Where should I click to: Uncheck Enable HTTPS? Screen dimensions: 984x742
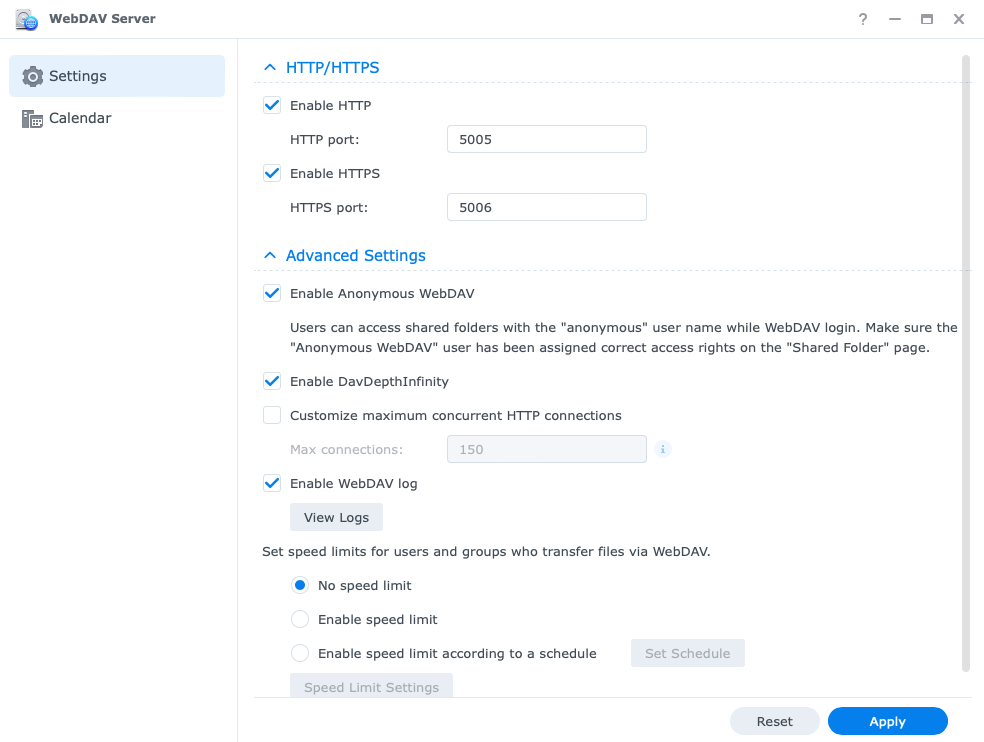(271, 173)
